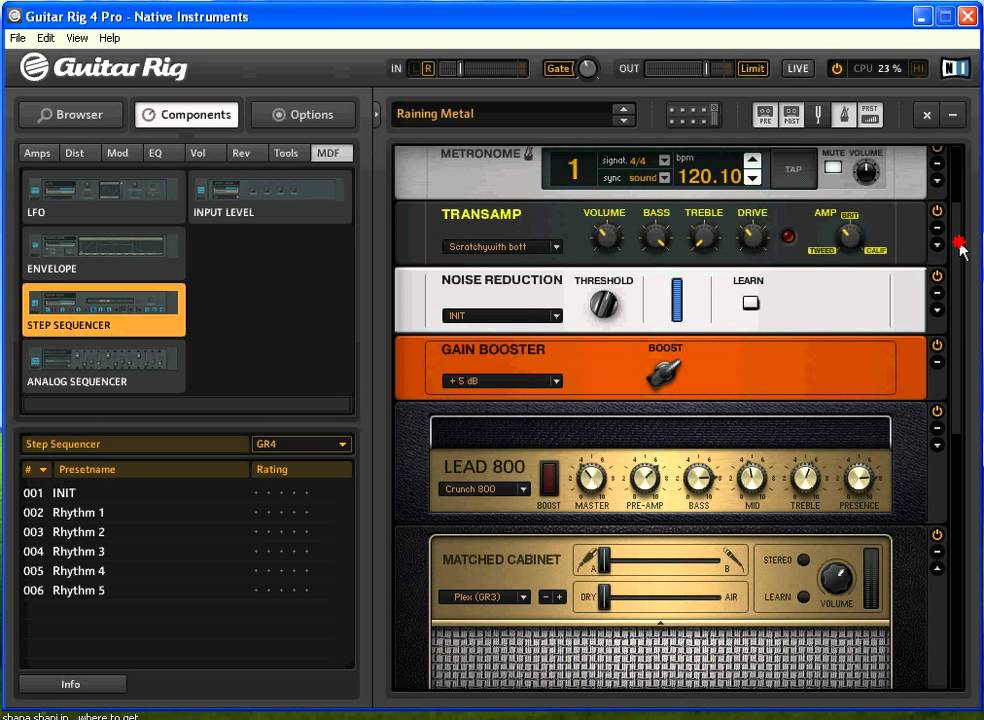Collapse all rack components minus button

(953, 116)
